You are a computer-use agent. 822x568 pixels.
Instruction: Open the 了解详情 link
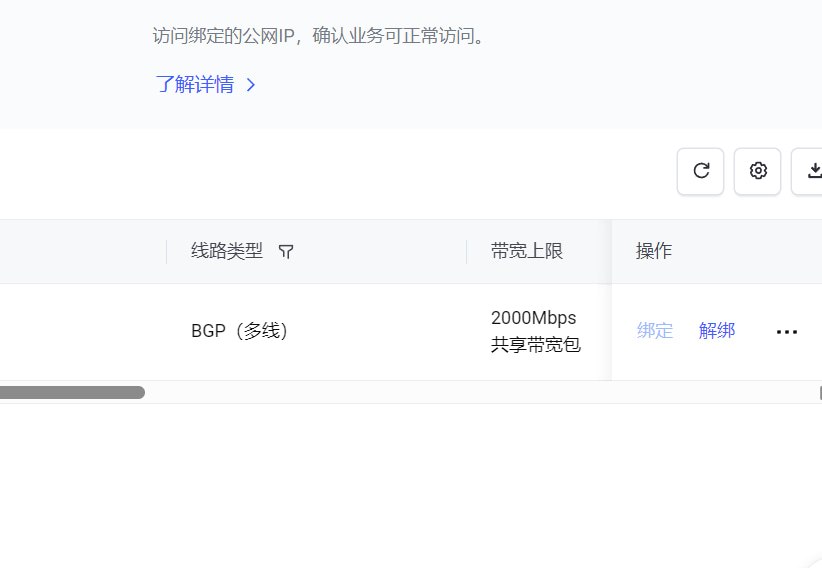(x=194, y=84)
